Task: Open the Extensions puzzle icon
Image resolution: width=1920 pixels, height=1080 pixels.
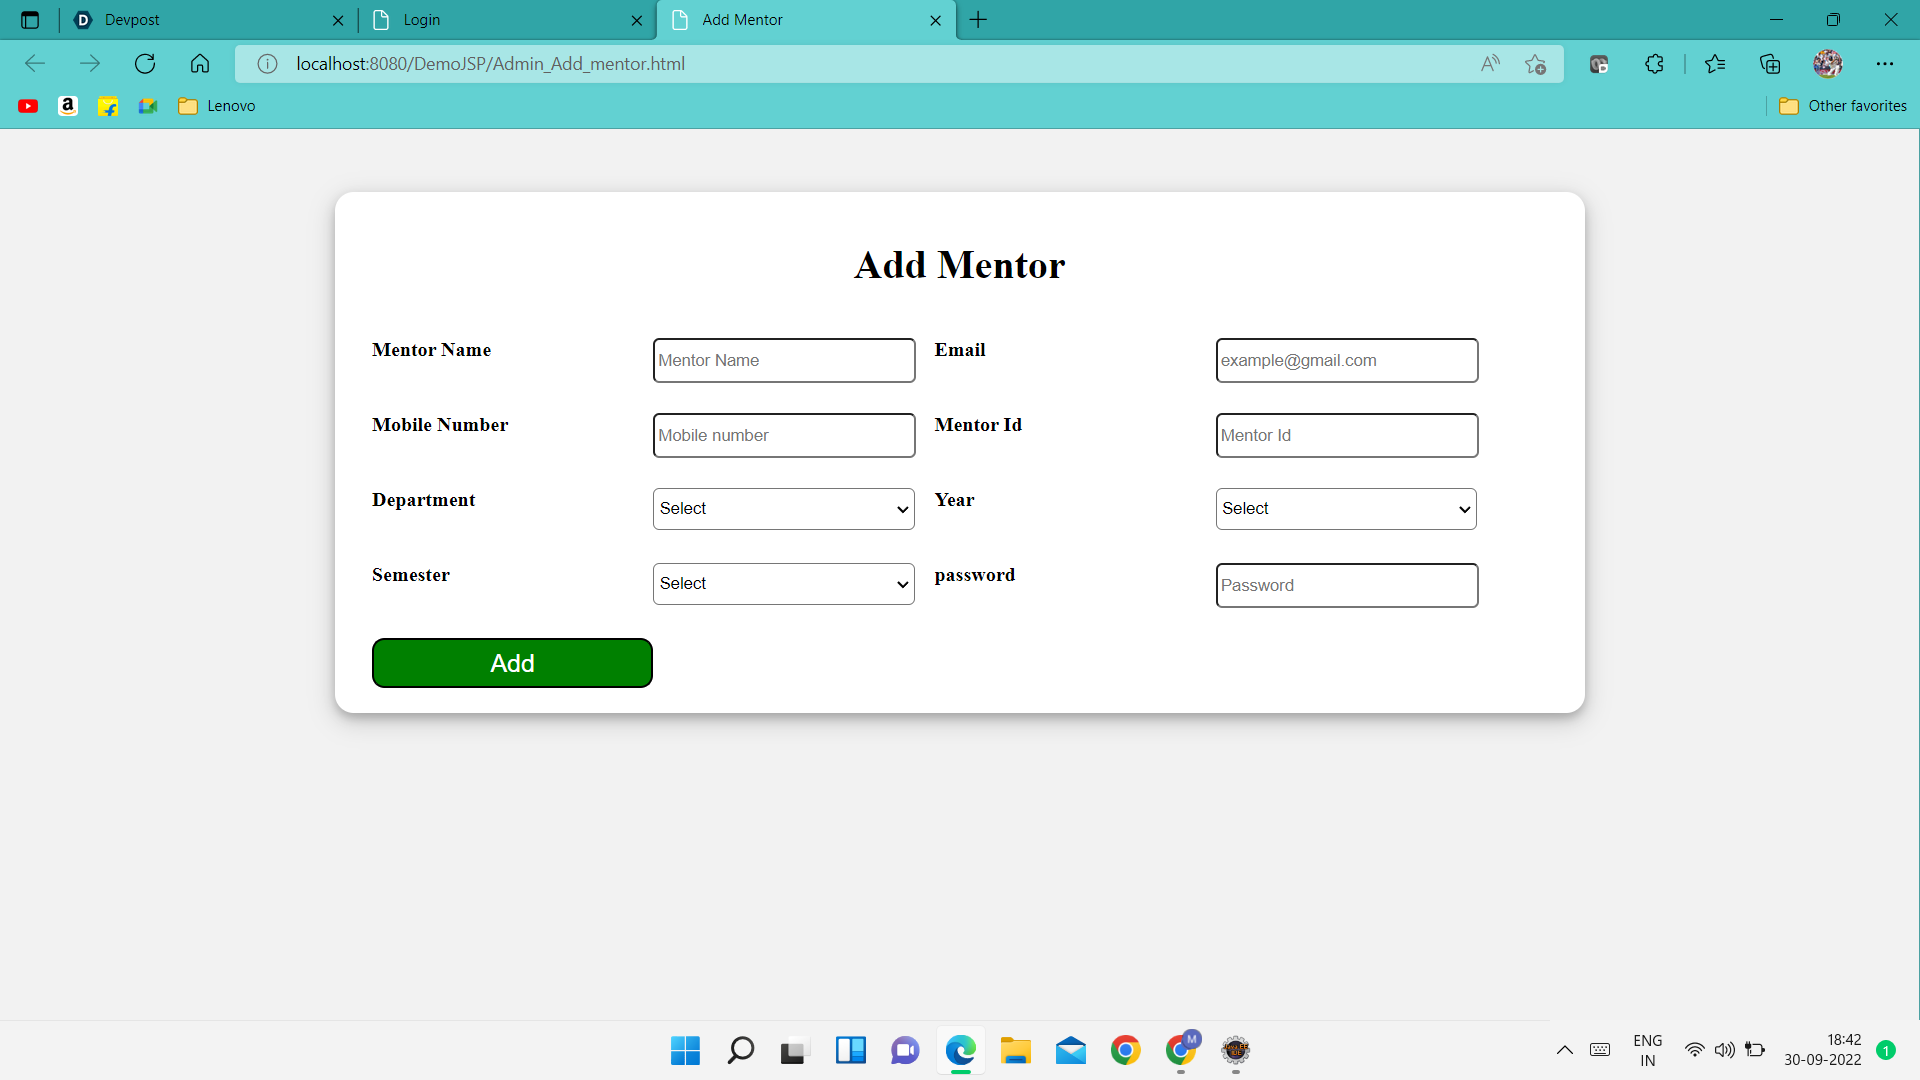Action: click(x=1654, y=64)
